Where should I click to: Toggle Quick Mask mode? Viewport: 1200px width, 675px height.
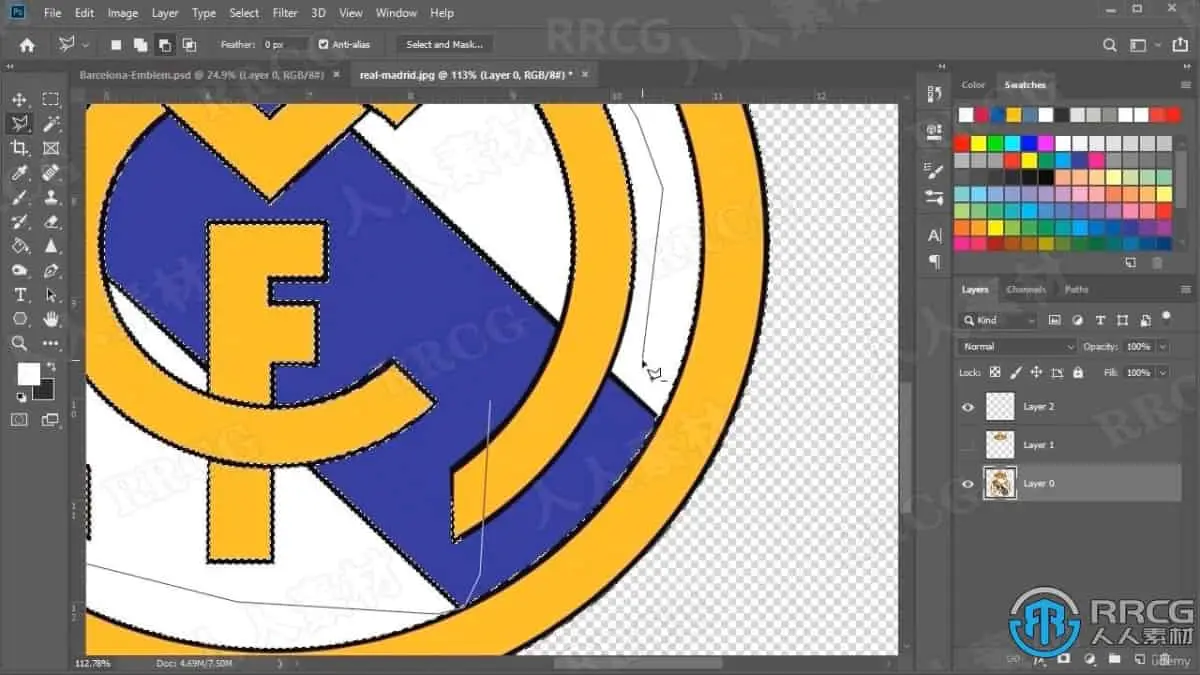click(19, 420)
